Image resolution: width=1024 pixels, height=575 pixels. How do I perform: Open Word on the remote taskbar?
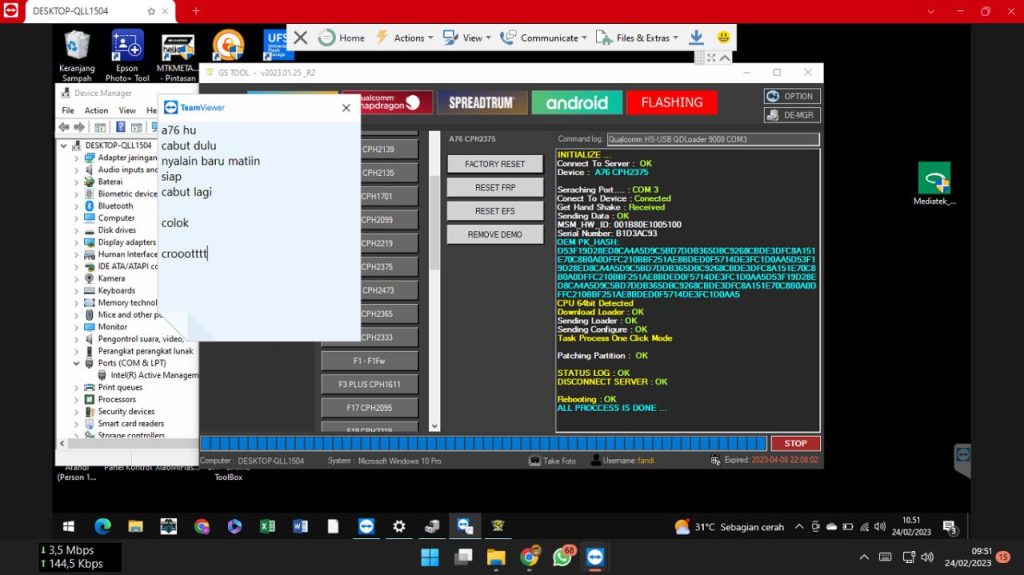300,526
